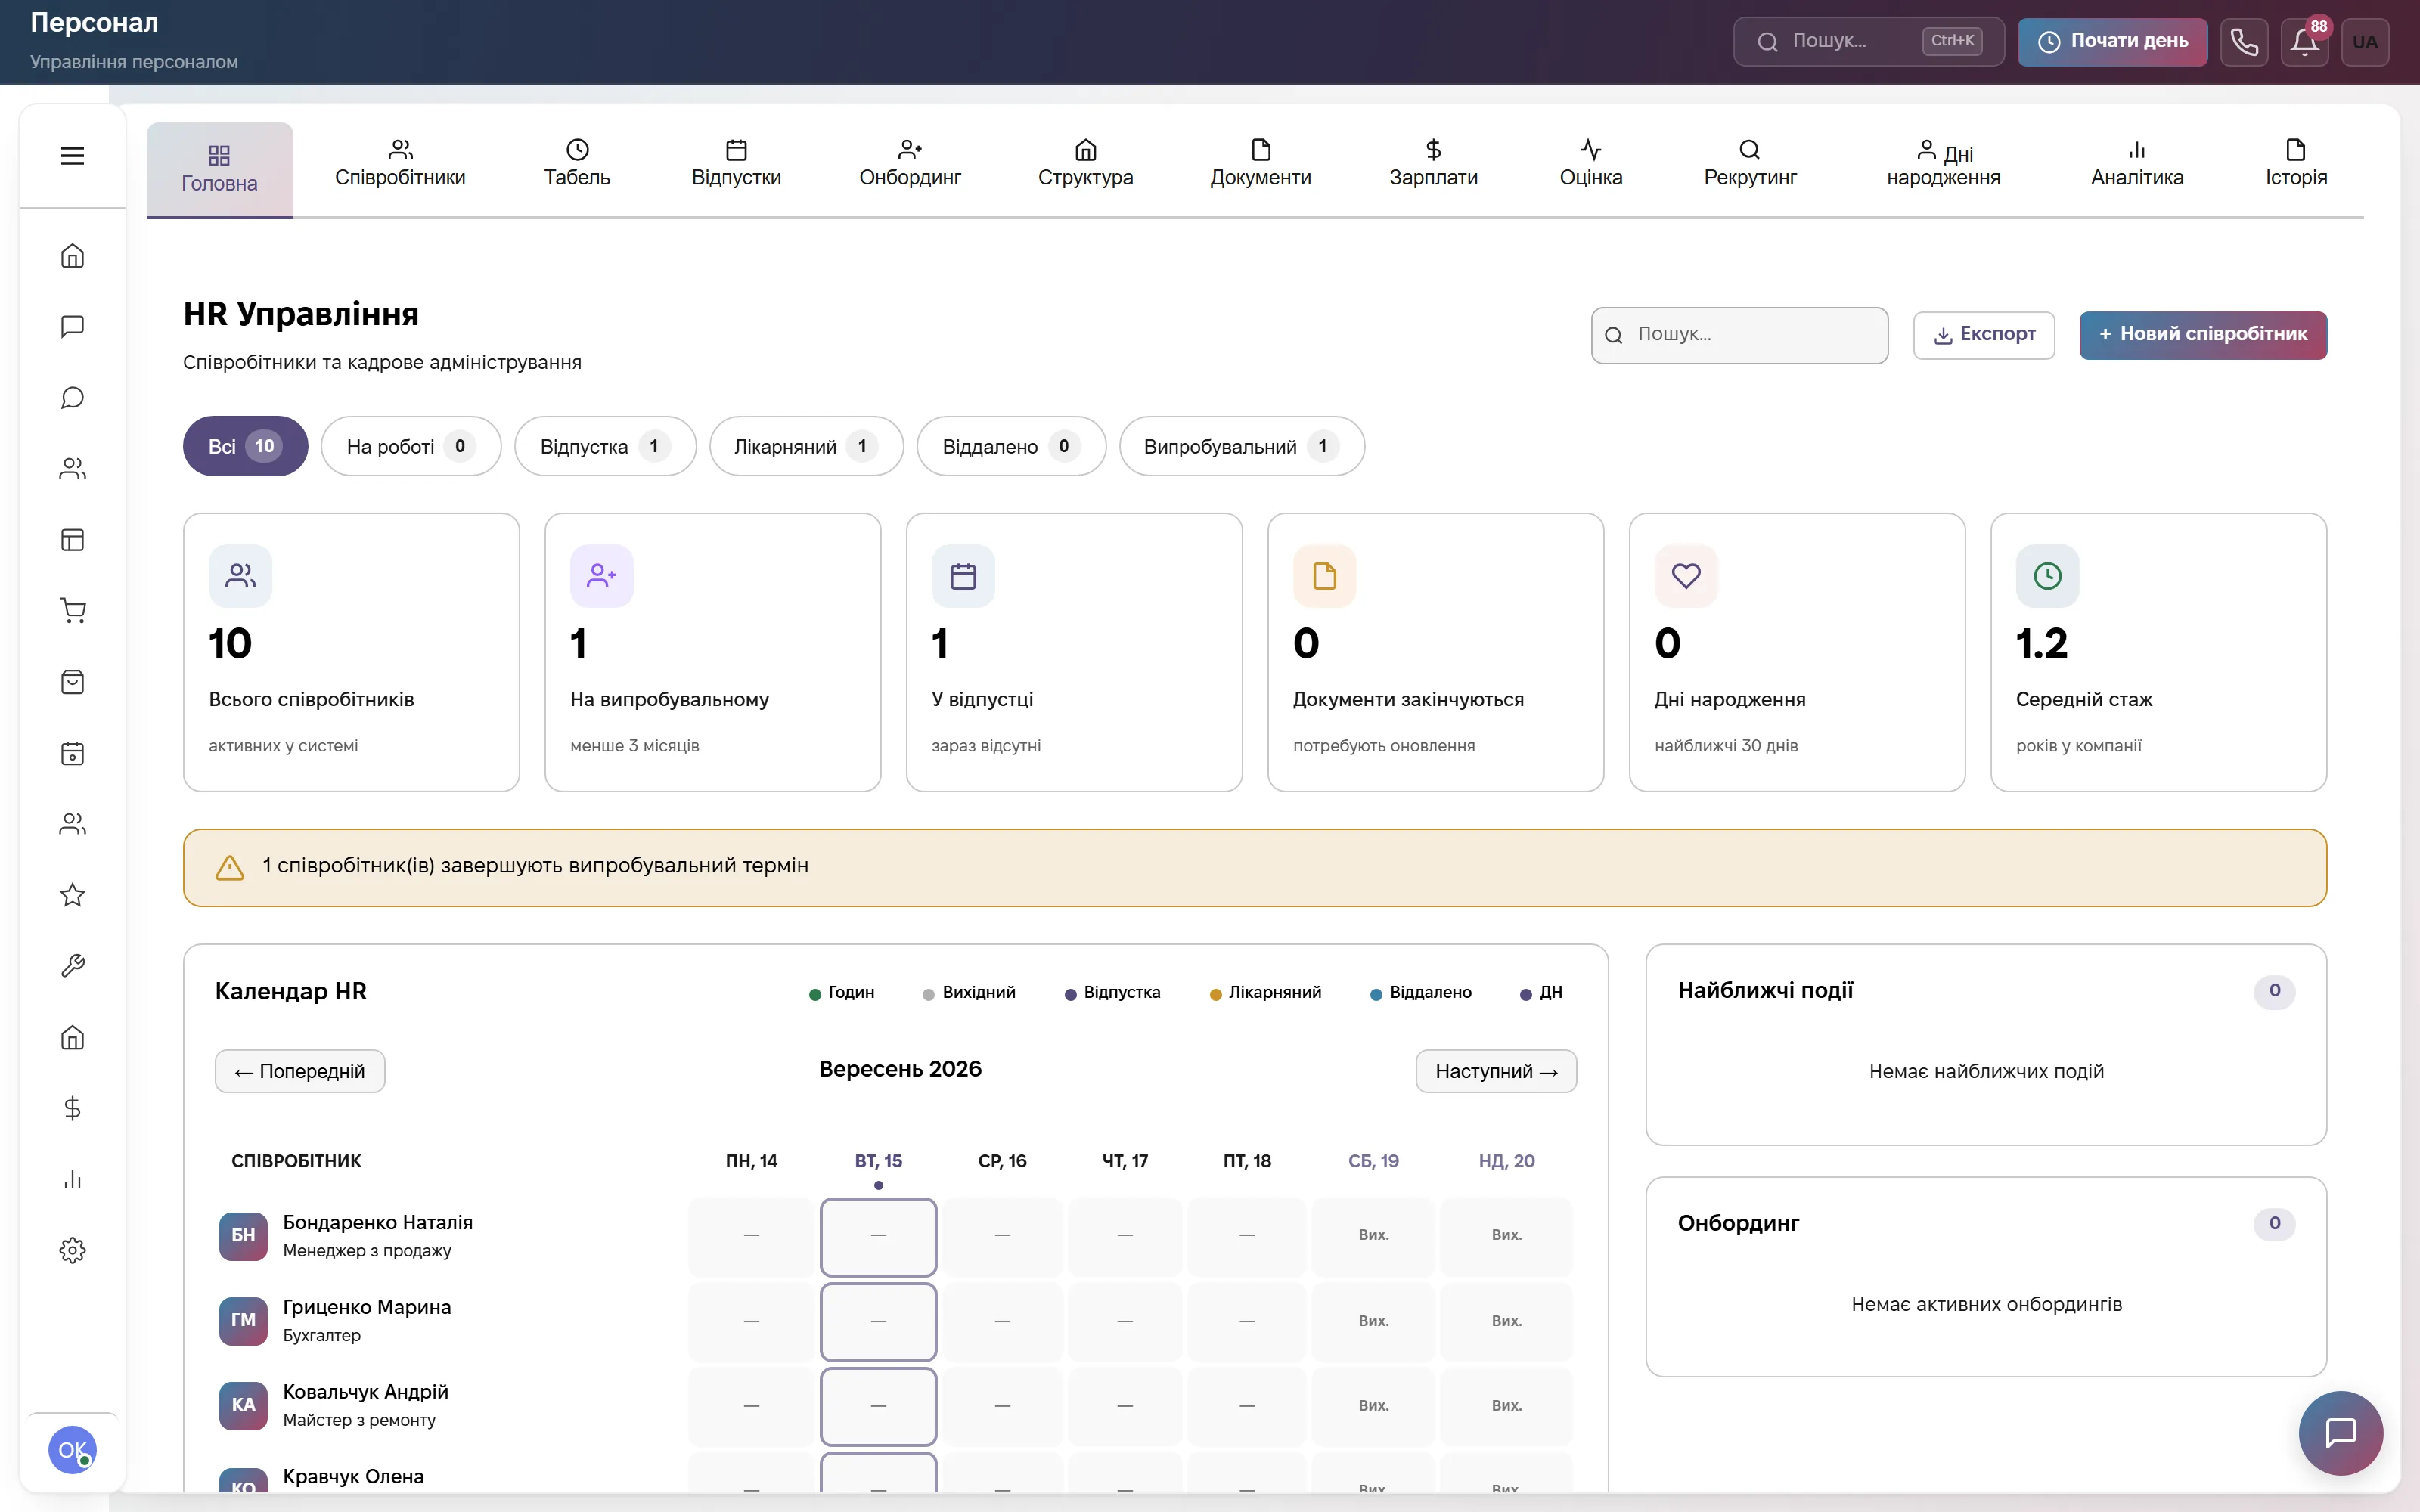Open the floating chat widget button
The height and width of the screenshot is (1512, 2420).
[2340, 1433]
